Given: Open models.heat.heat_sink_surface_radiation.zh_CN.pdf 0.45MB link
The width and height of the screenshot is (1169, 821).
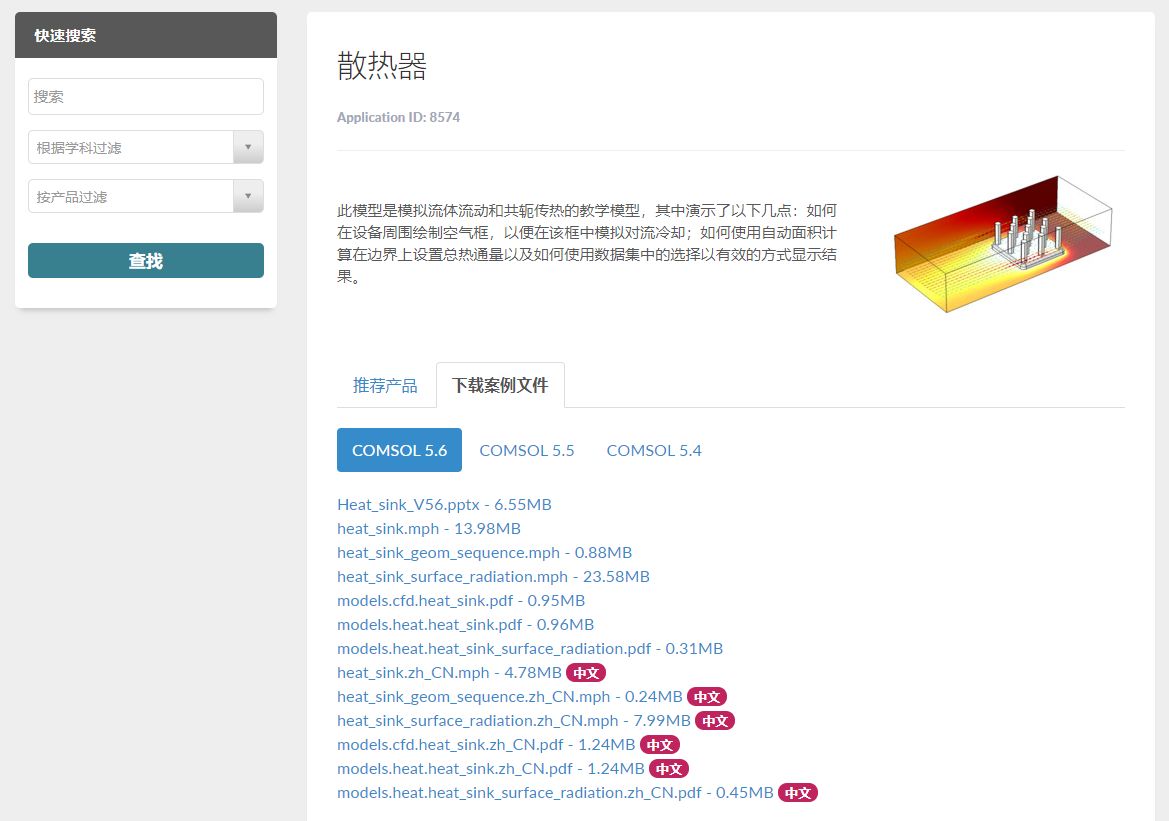Looking at the screenshot, I should 555,793.
